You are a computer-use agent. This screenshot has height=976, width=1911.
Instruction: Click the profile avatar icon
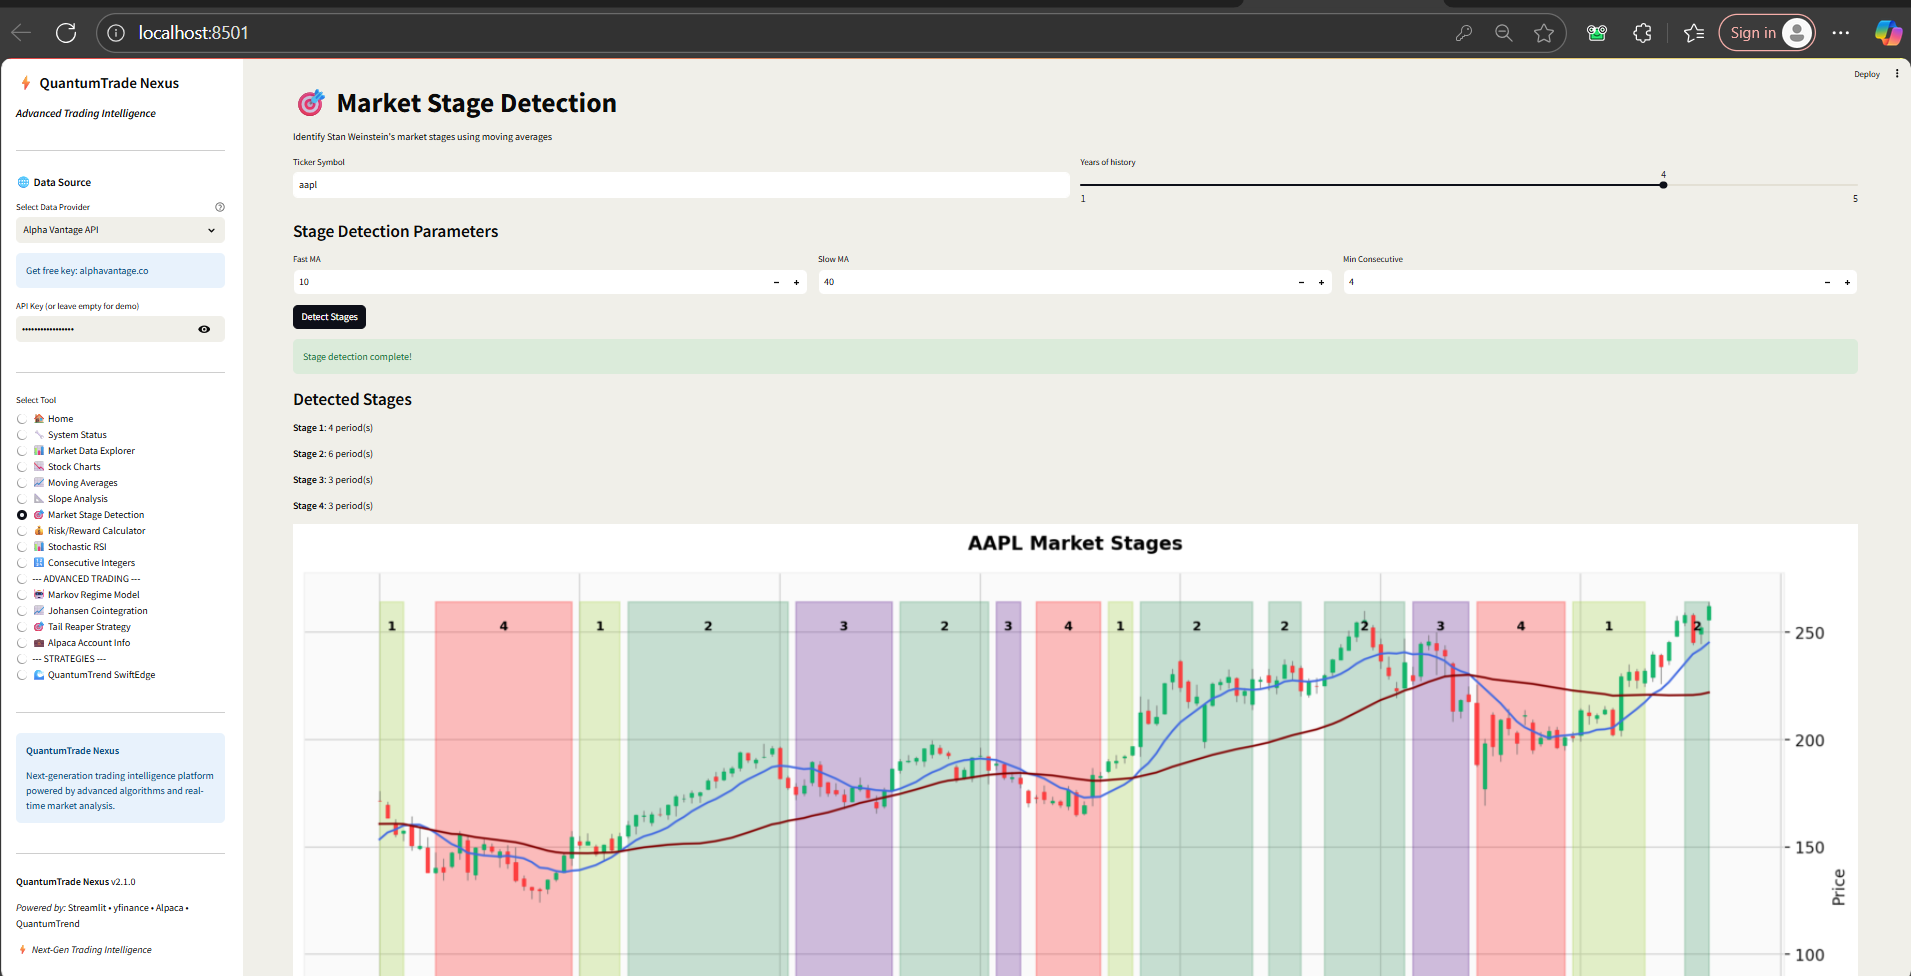click(1797, 33)
